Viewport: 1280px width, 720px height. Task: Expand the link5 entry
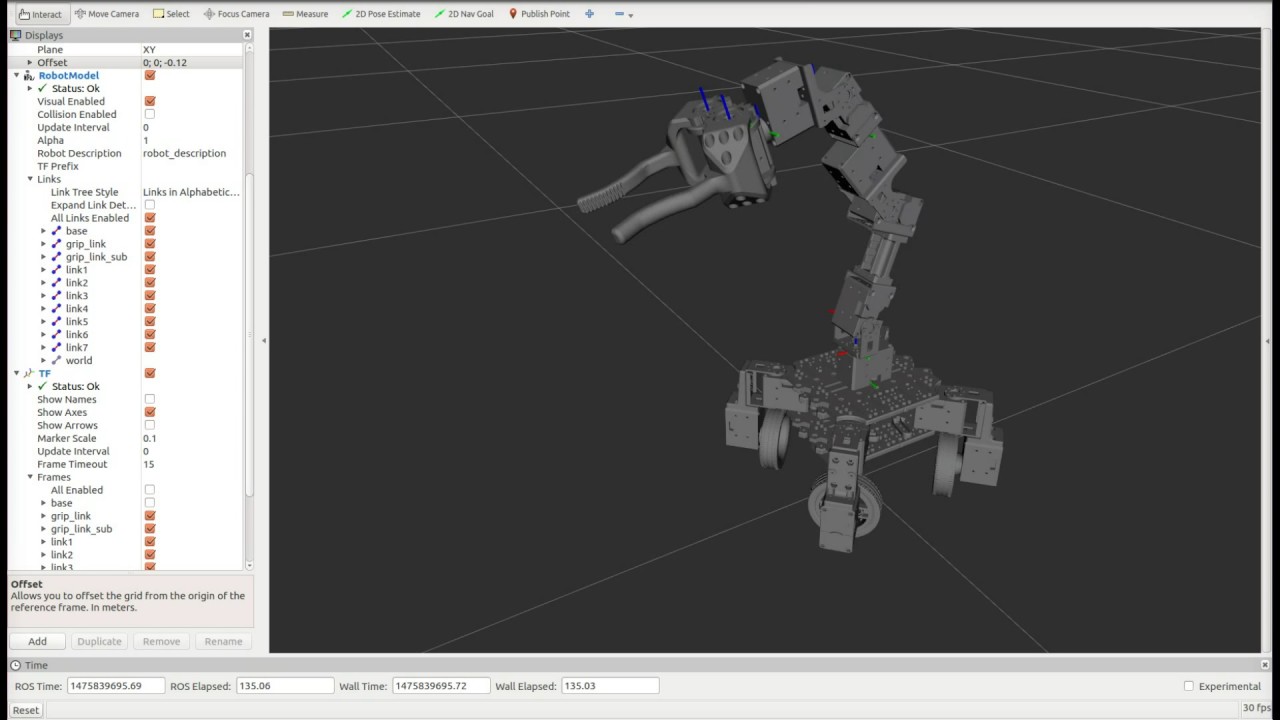pos(43,322)
